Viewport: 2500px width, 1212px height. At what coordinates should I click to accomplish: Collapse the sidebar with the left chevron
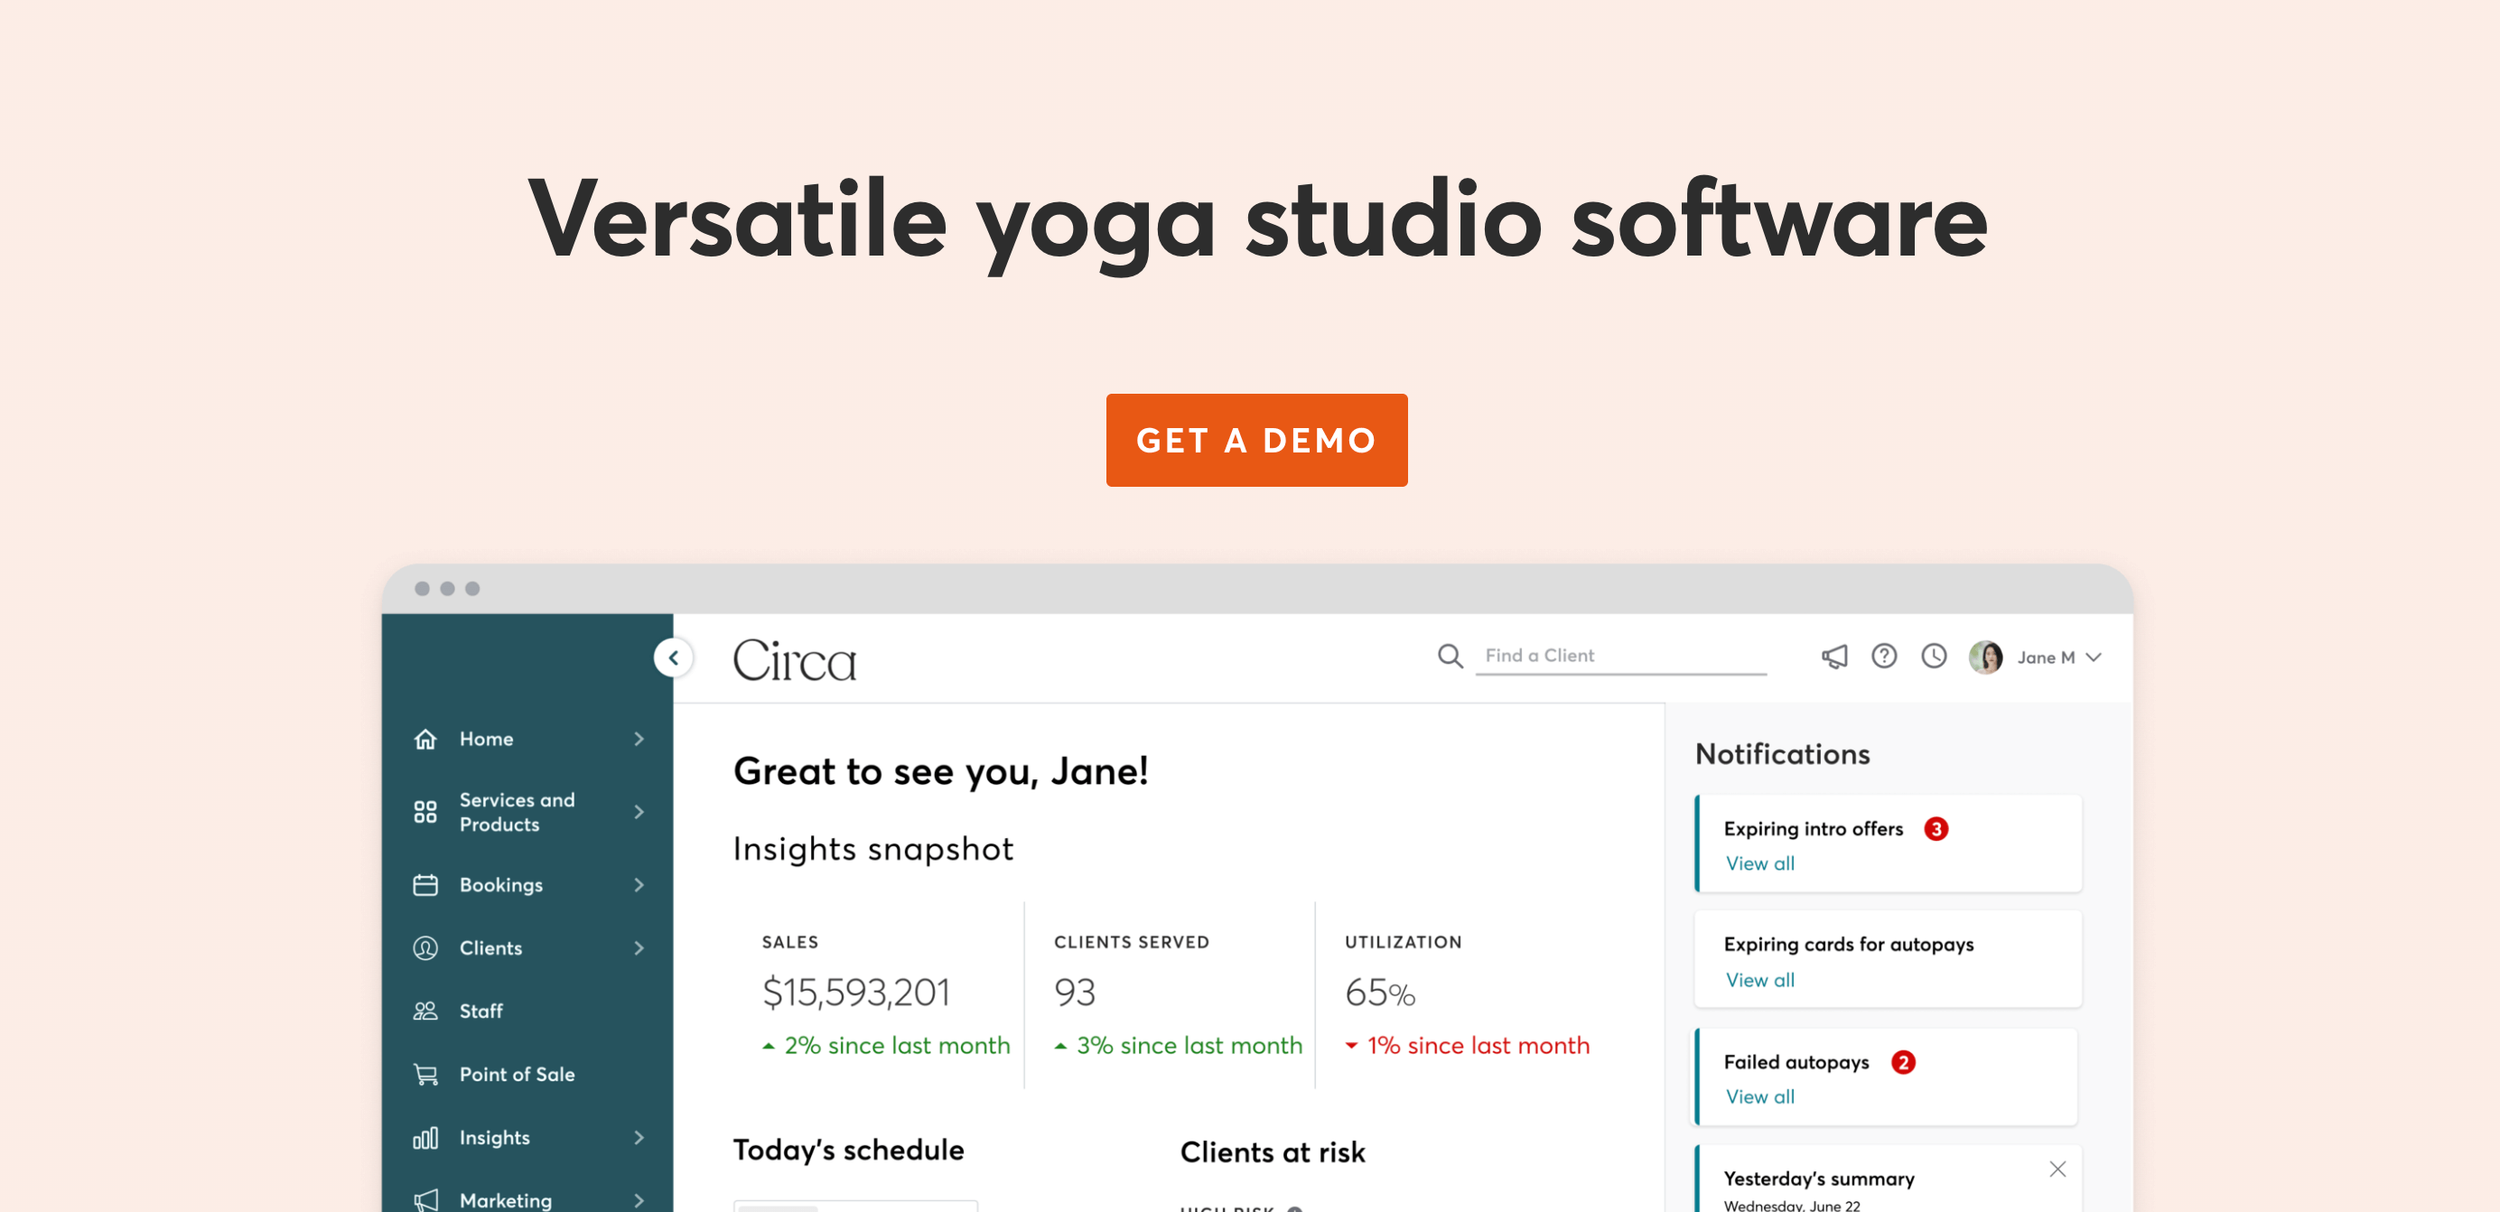674,657
